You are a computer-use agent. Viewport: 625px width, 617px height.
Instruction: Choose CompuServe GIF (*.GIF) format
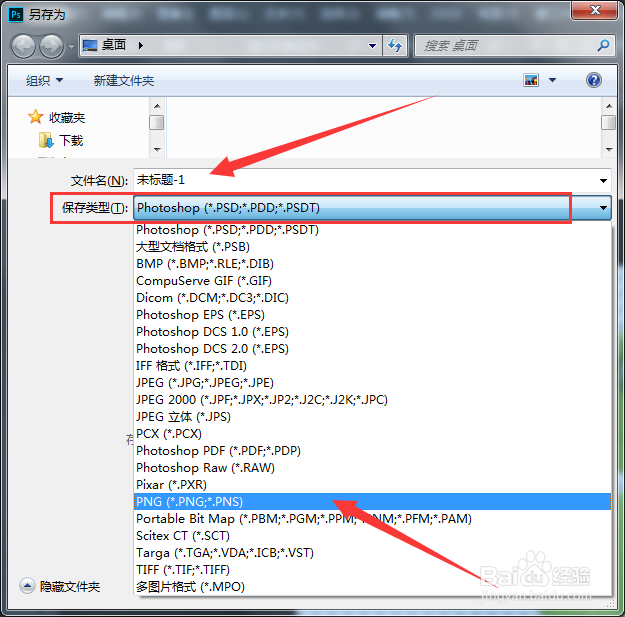point(372,281)
